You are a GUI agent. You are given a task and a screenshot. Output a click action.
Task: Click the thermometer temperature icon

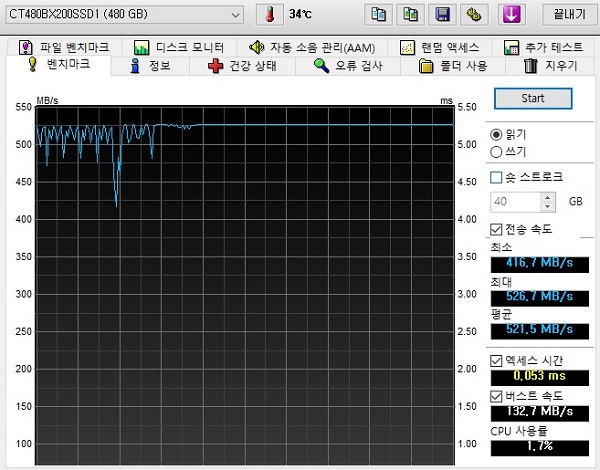pos(270,15)
